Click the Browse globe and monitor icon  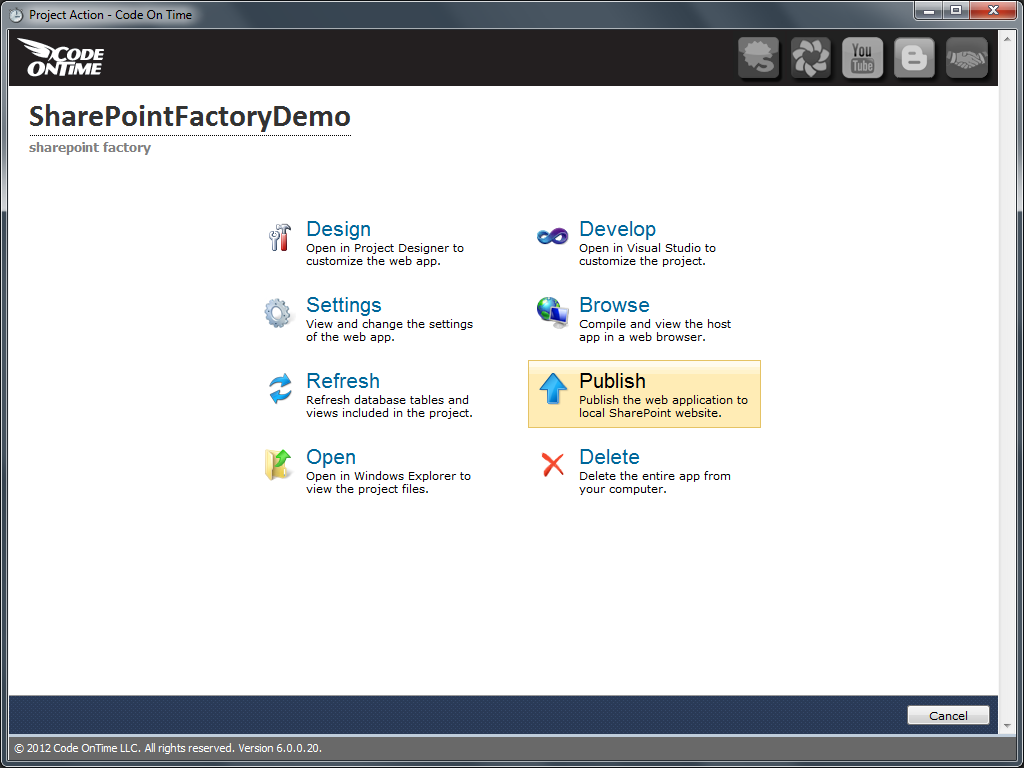coord(552,312)
